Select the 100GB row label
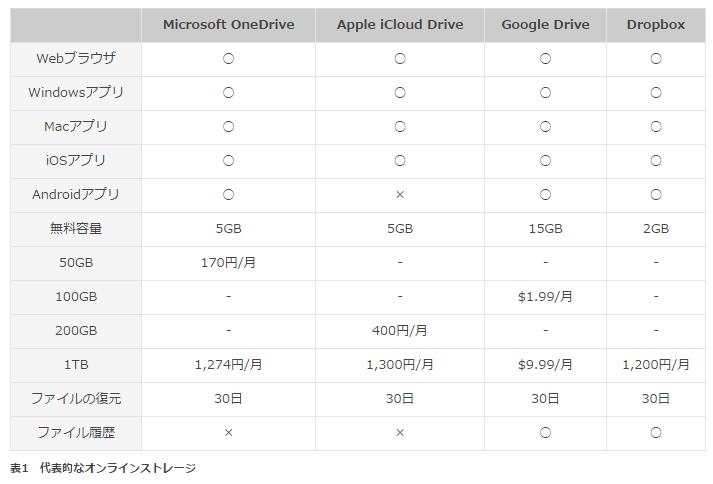 (76, 297)
